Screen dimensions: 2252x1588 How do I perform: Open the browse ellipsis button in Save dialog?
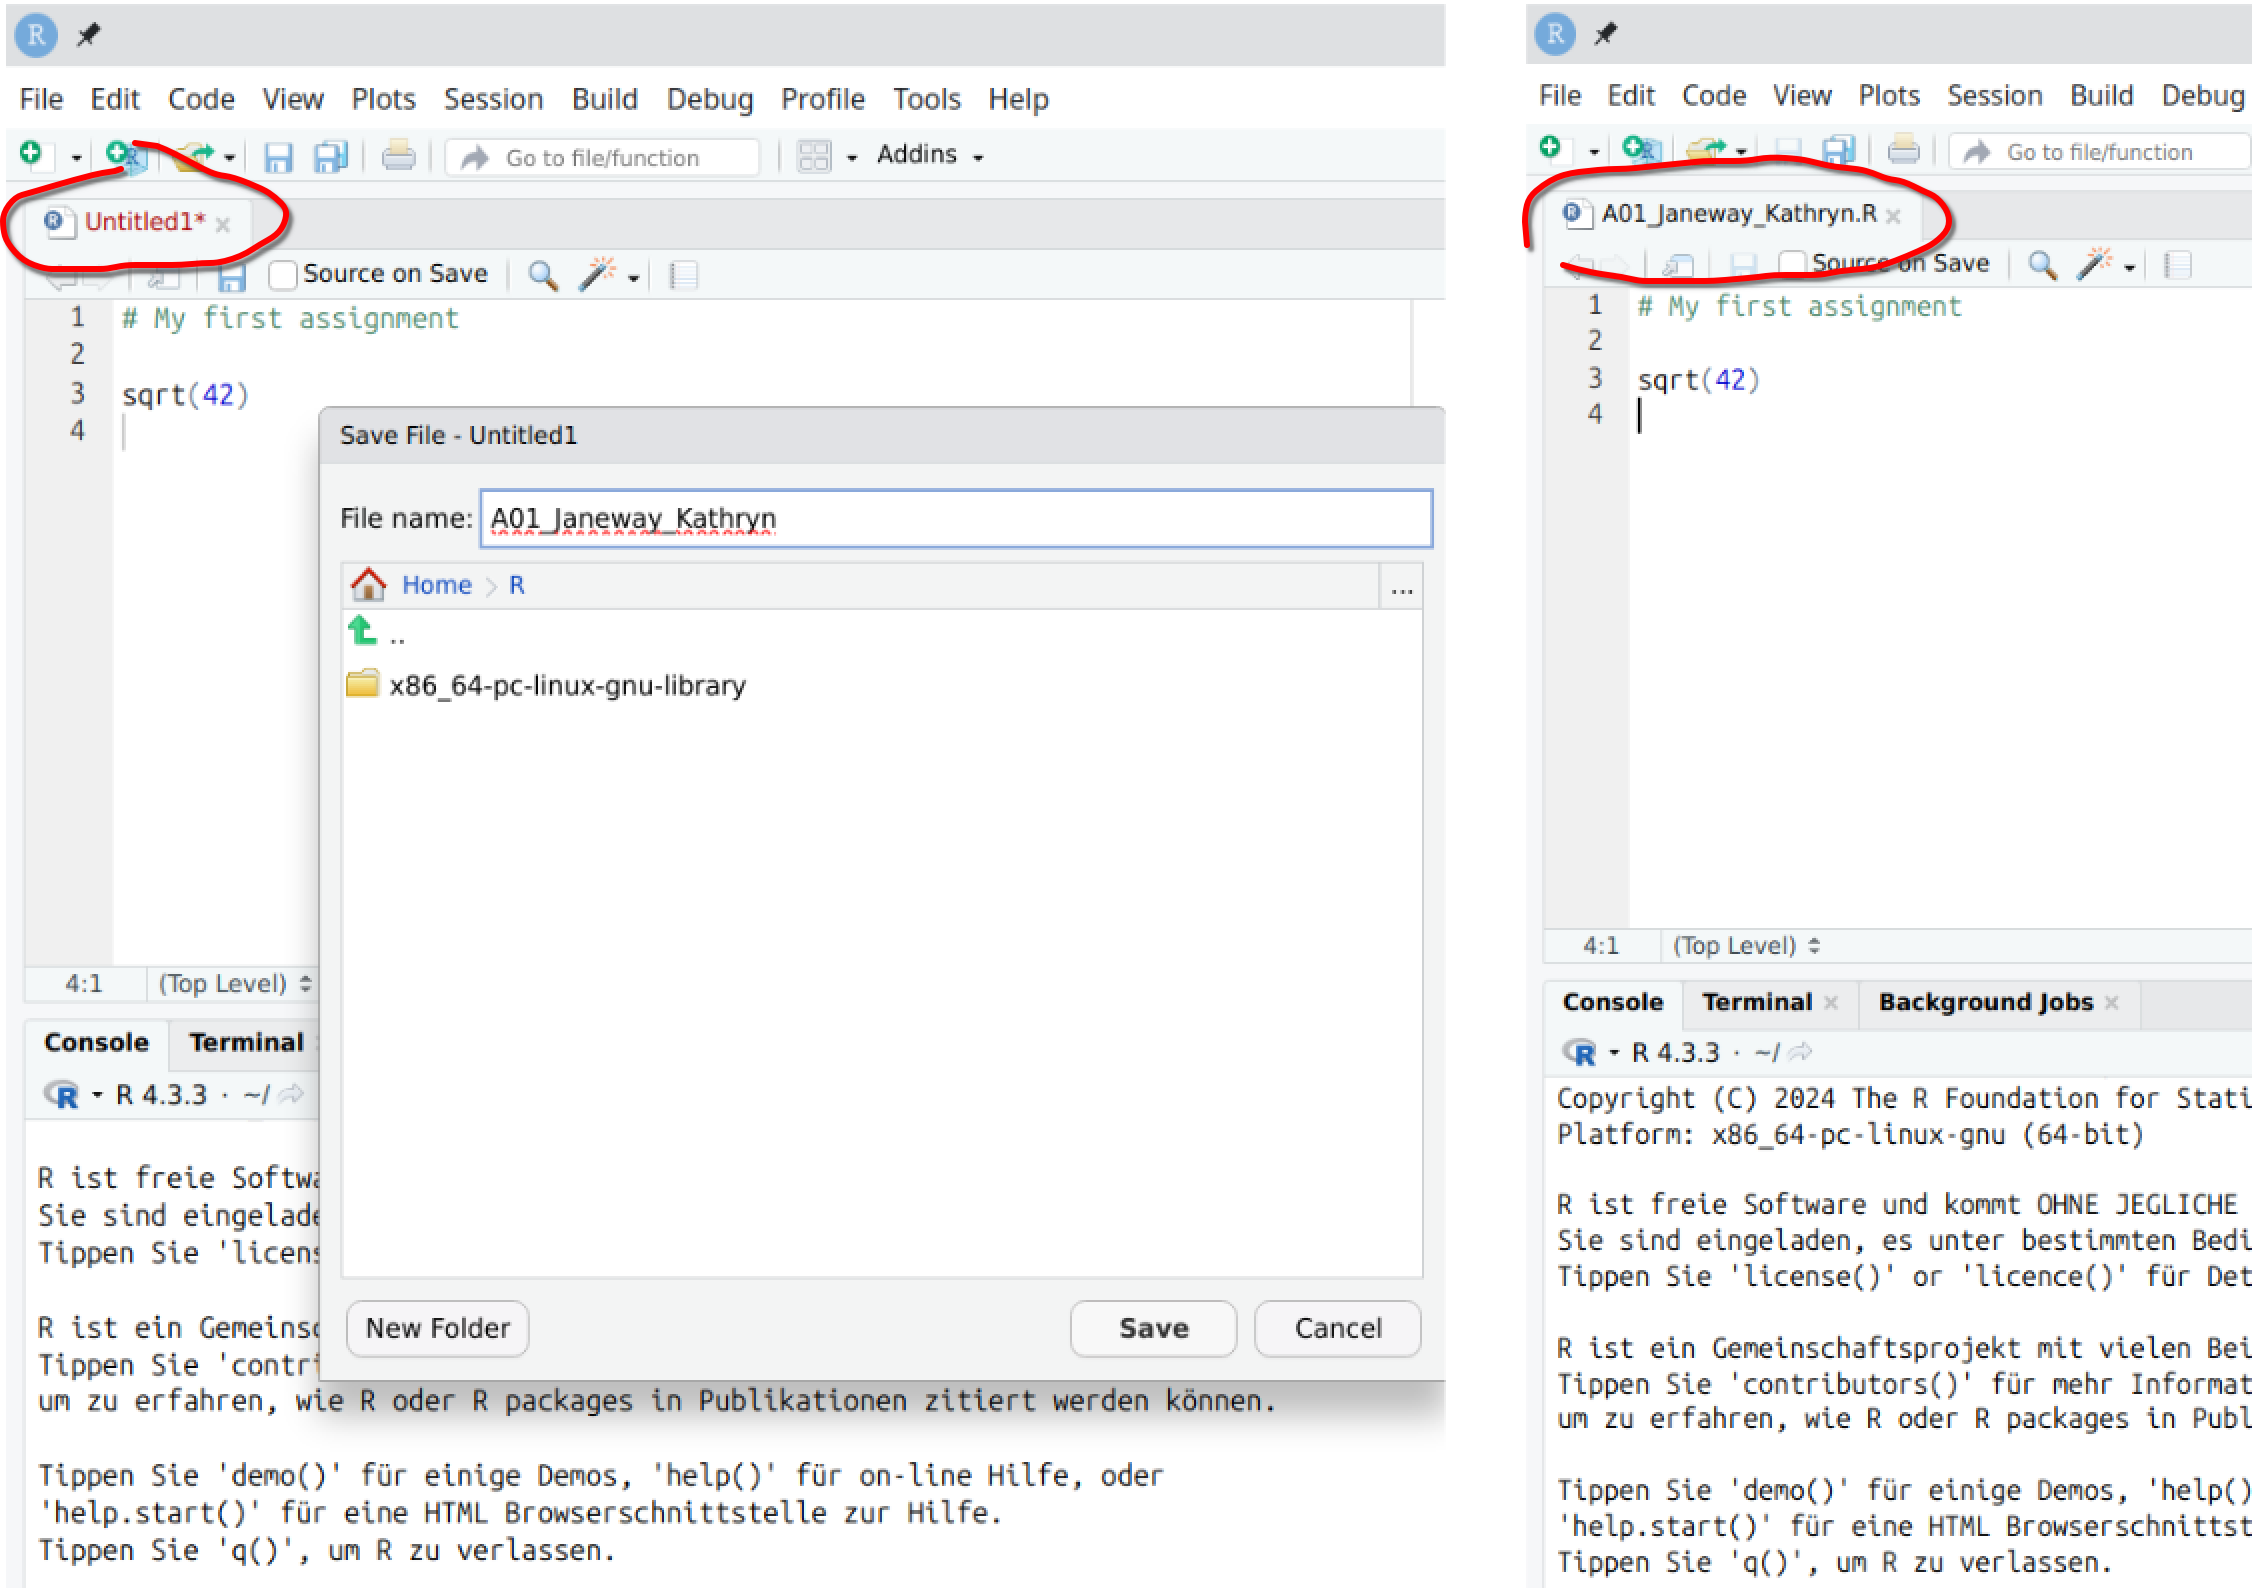click(1402, 588)
